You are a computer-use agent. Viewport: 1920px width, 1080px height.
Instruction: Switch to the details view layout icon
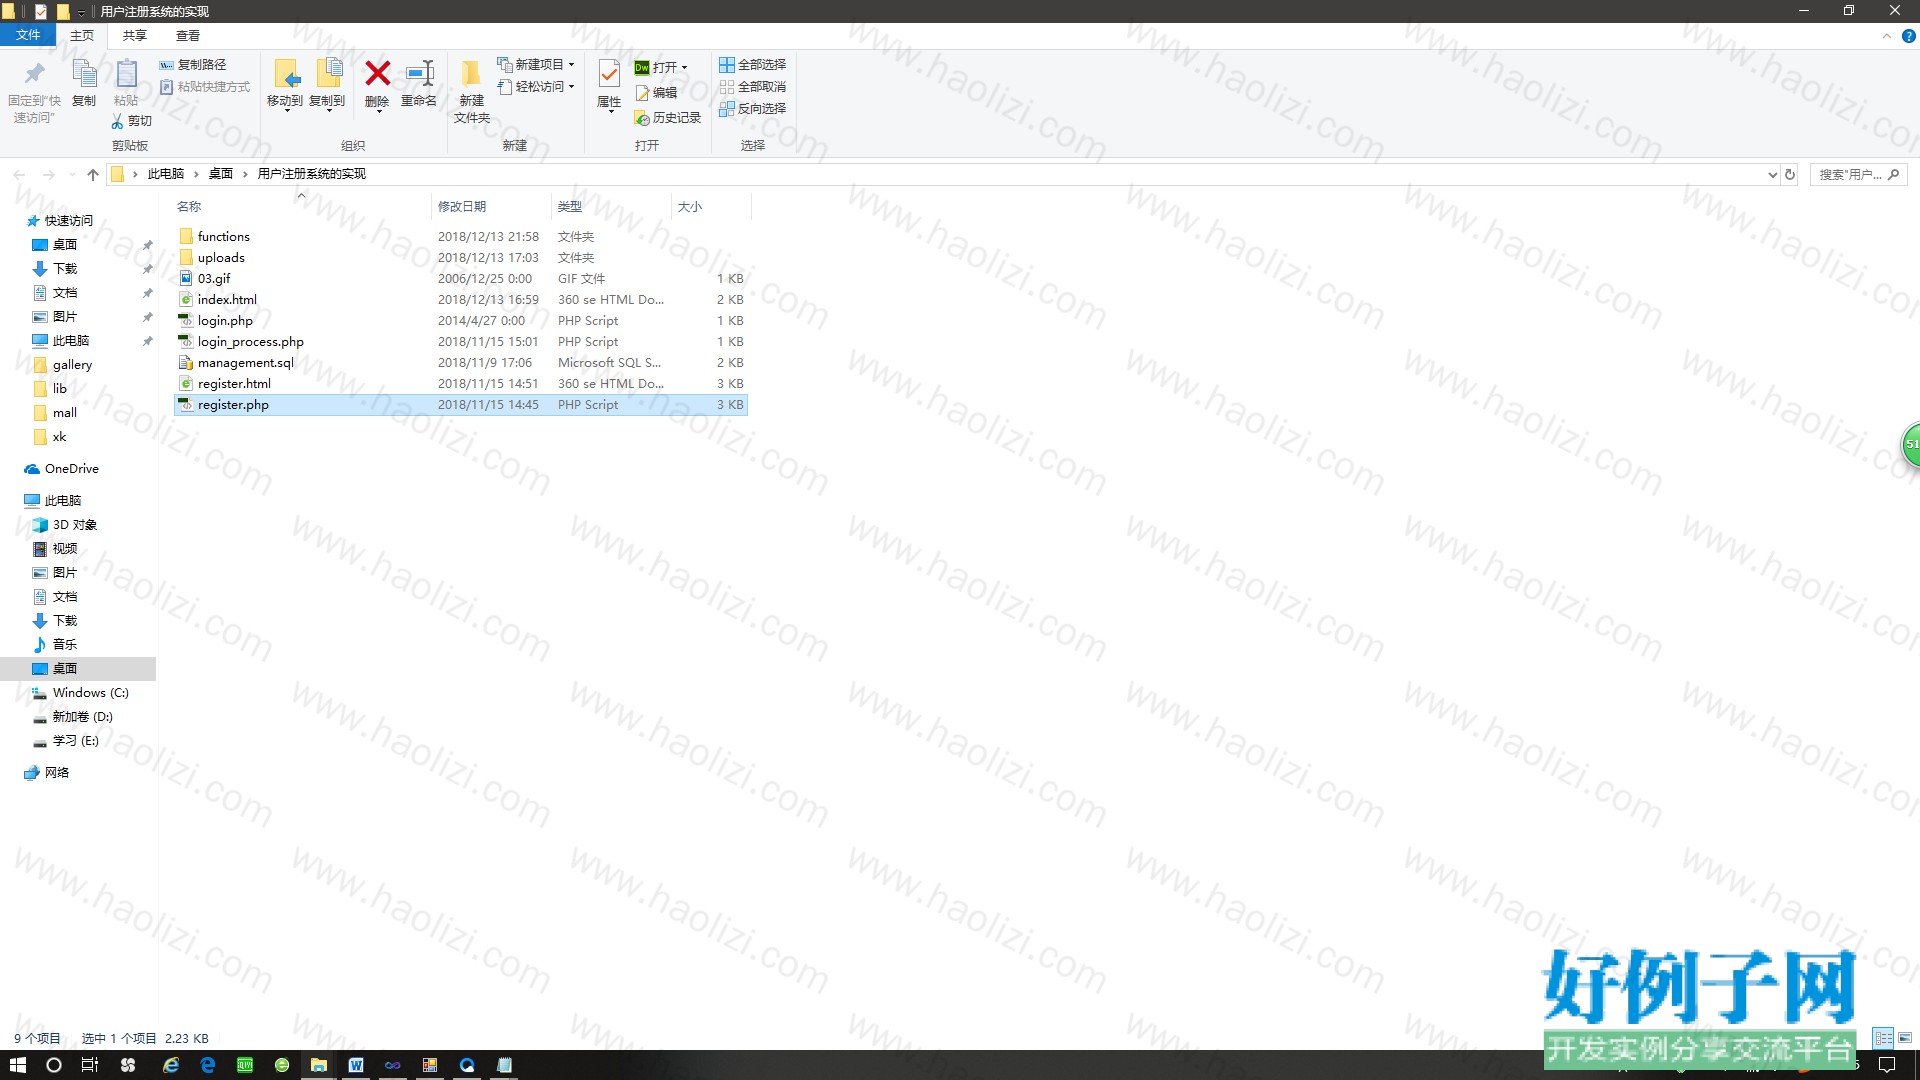[1883, 1038]
